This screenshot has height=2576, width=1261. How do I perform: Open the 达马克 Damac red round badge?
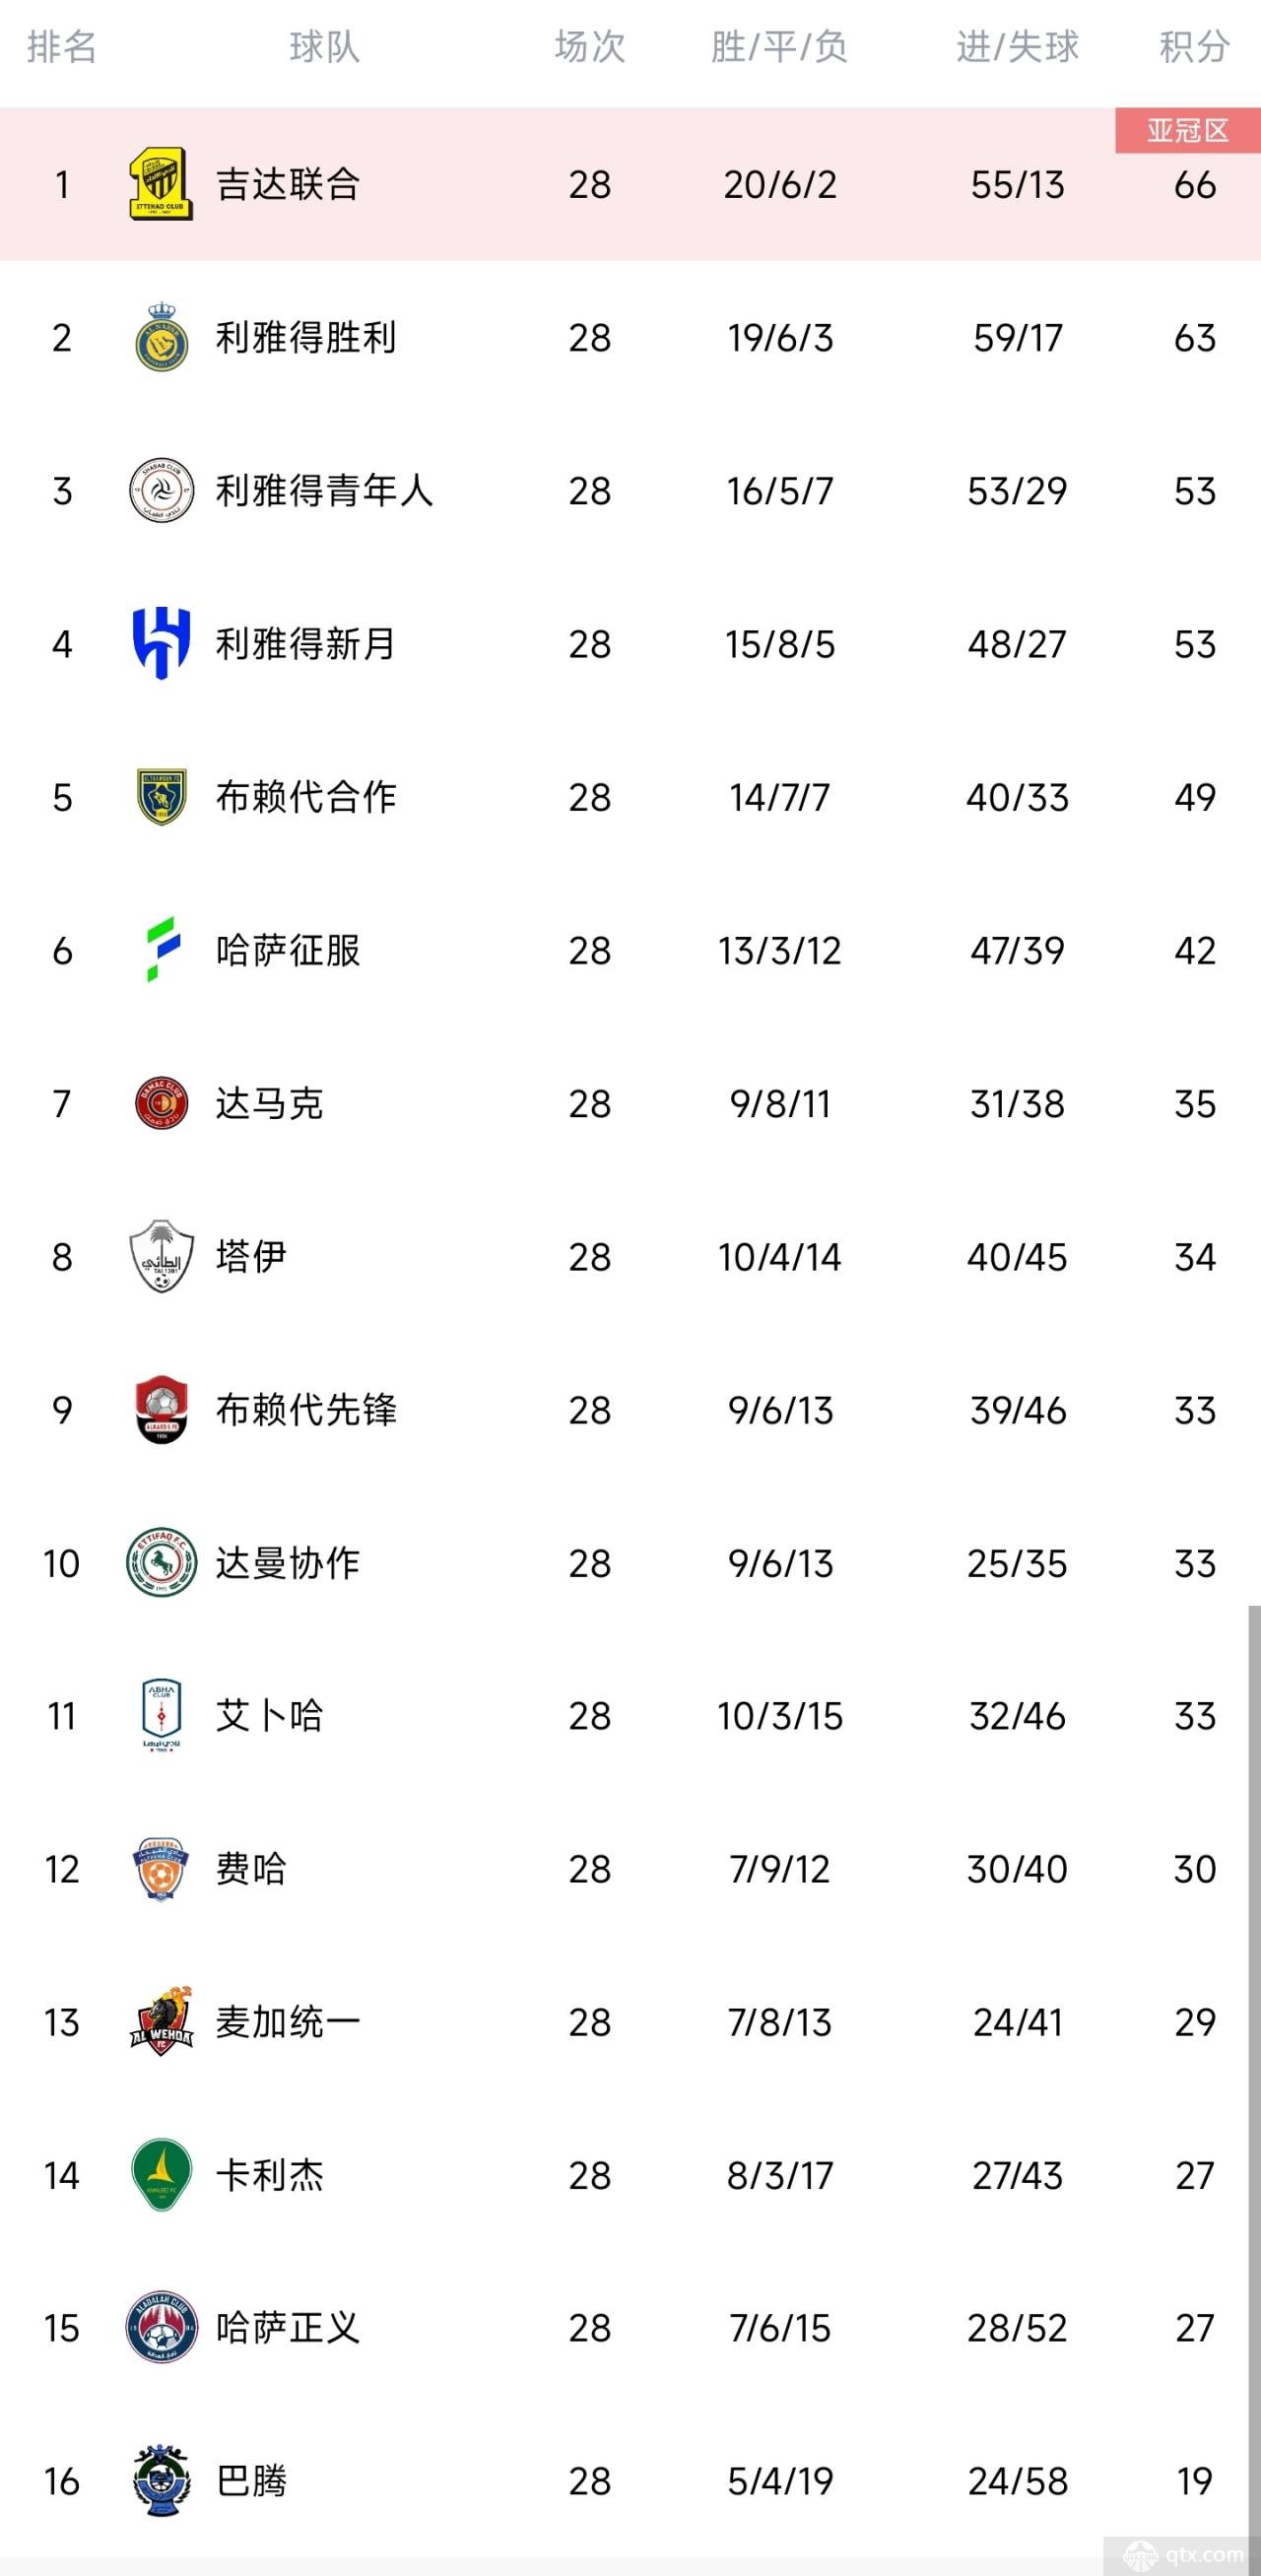[161, 1103]
